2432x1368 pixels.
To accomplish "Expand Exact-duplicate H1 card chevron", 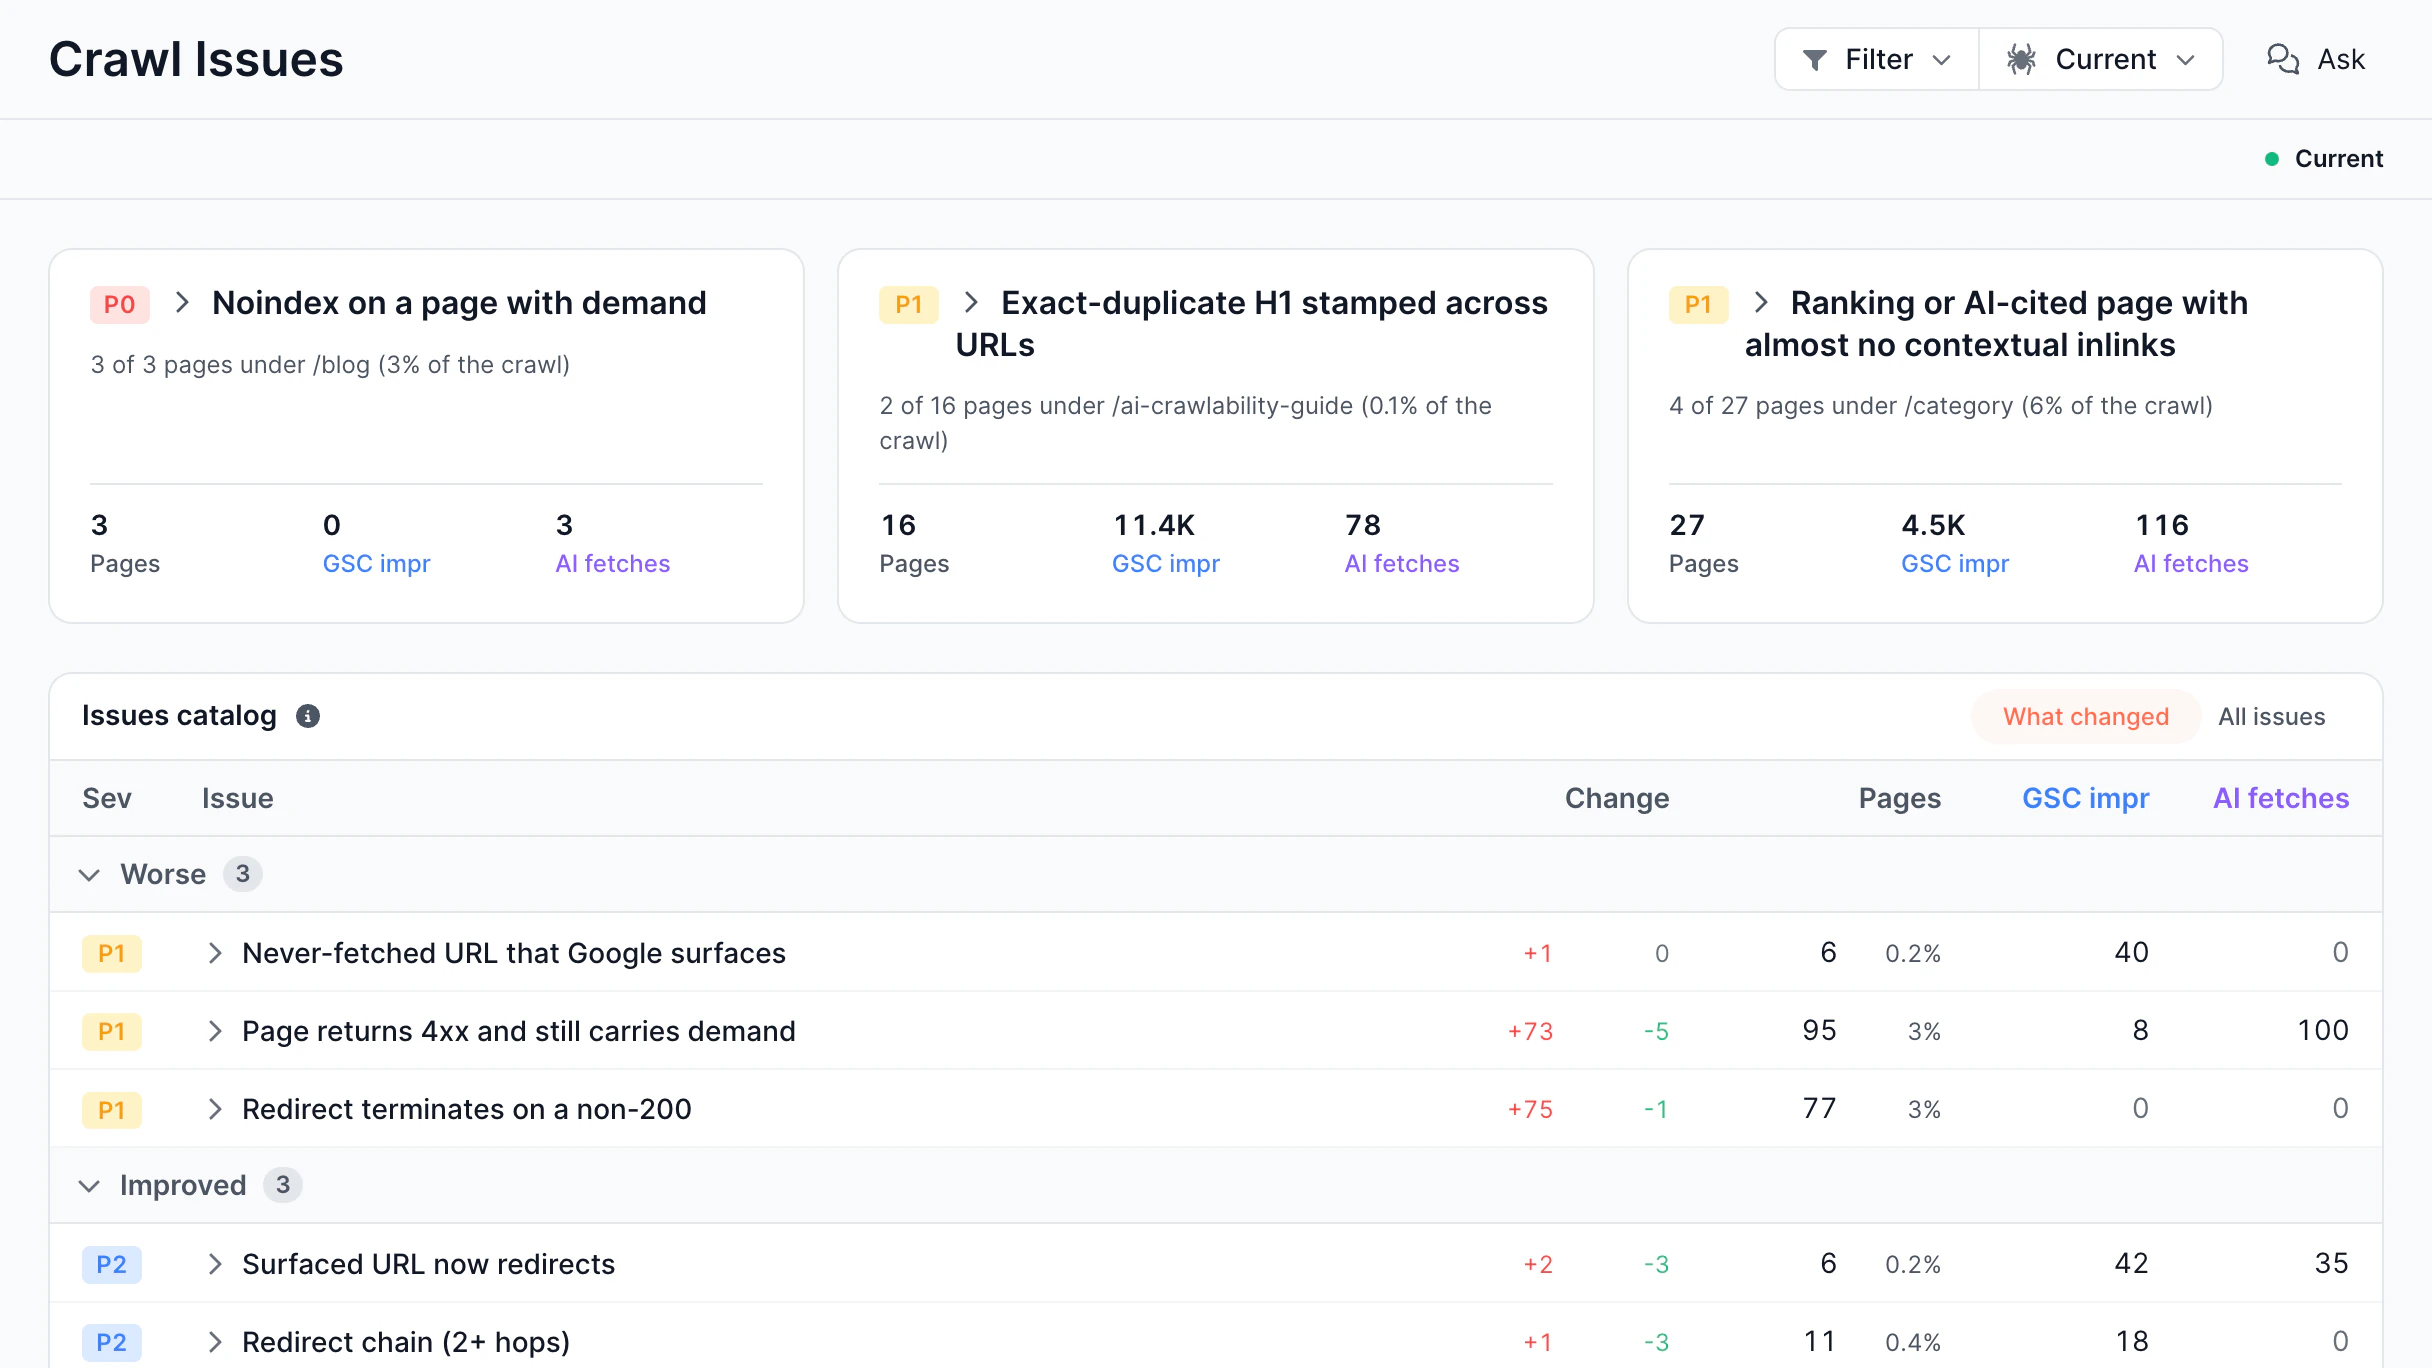I will click(x=971, y=303).
